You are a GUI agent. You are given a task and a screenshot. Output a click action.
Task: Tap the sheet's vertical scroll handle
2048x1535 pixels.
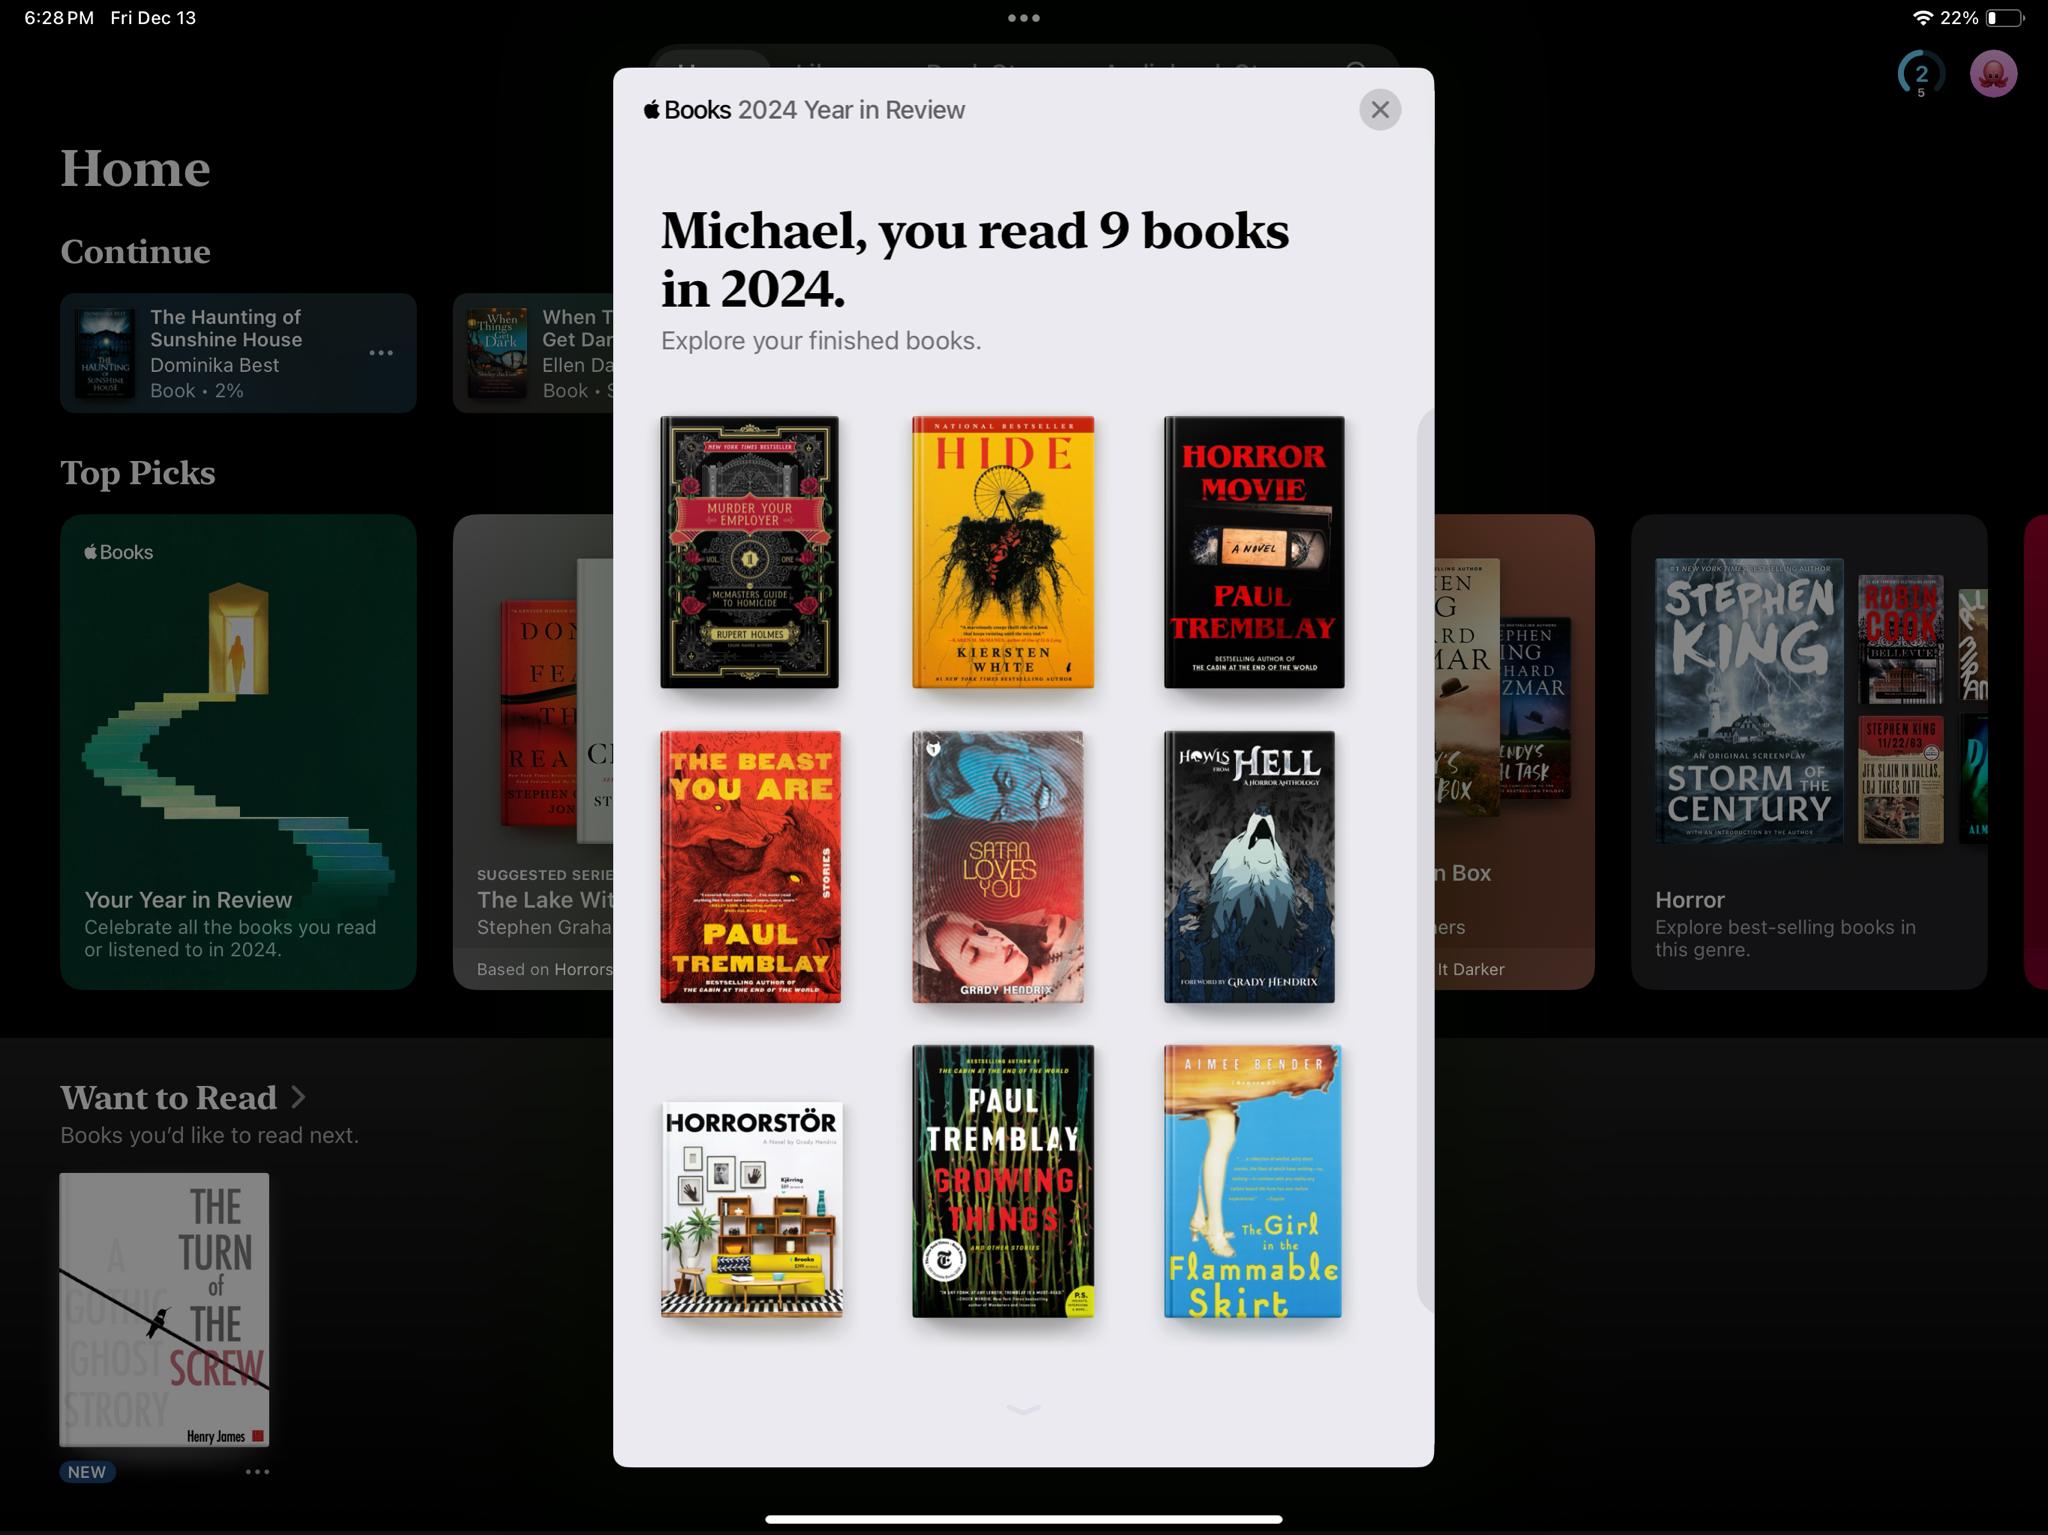coord(1425,860)
